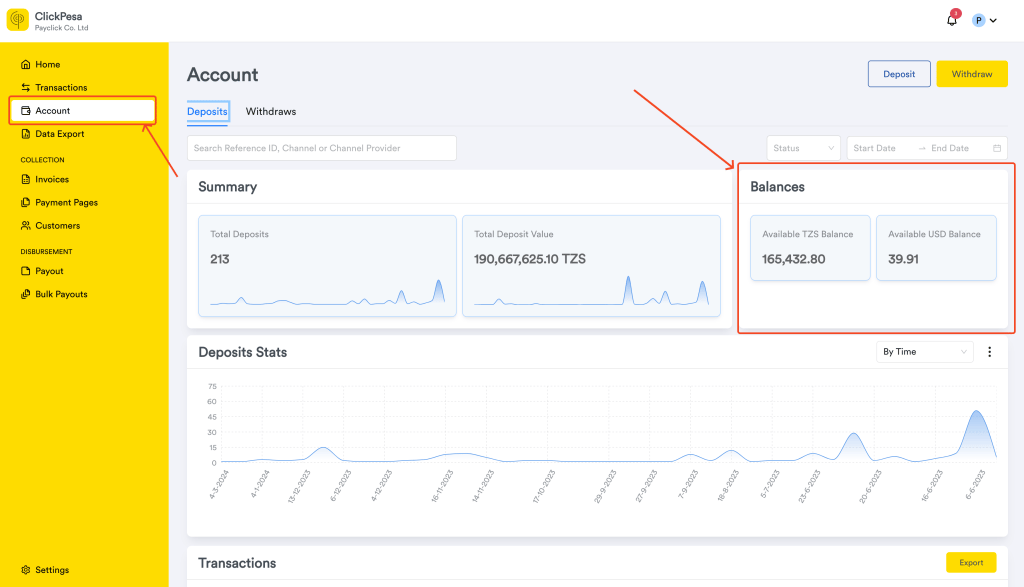Click the Payout folder icon

click(25, 271)
